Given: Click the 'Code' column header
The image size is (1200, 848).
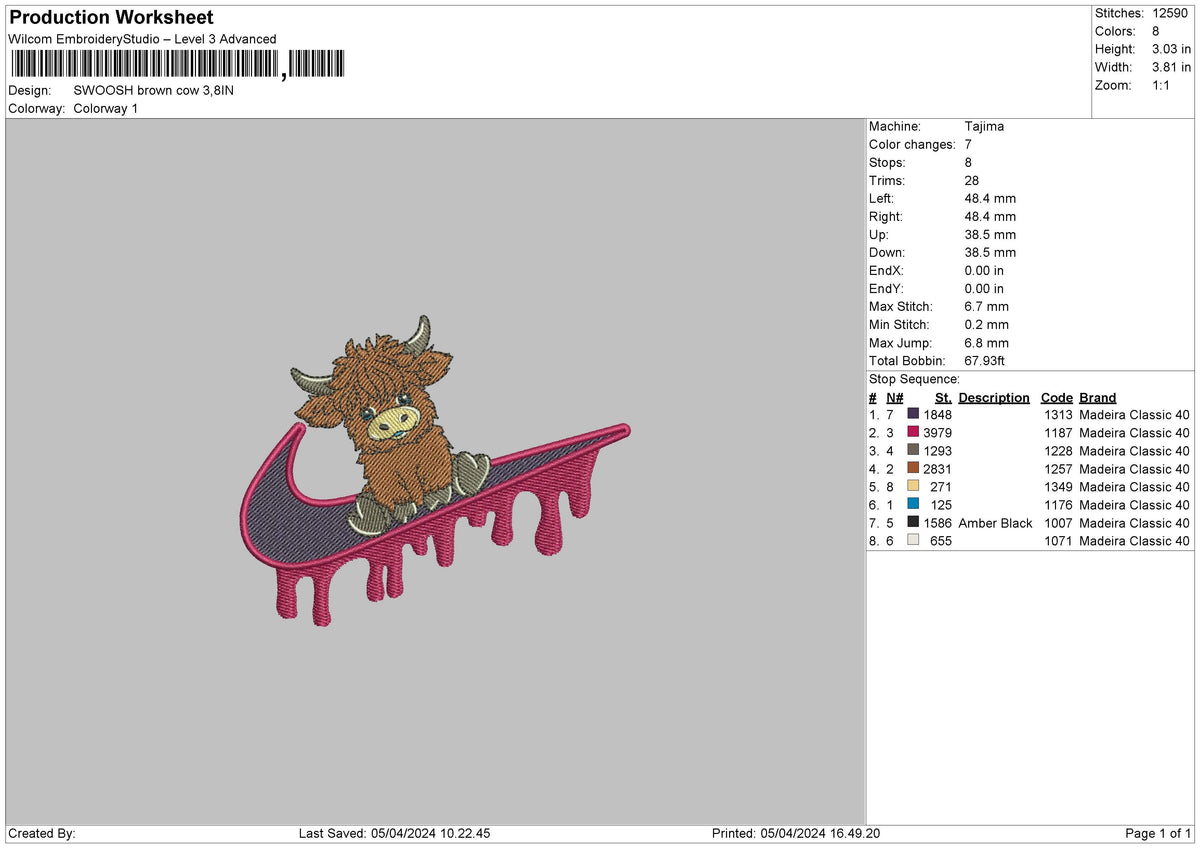Looking at the screenshot, I should 1056,397.
